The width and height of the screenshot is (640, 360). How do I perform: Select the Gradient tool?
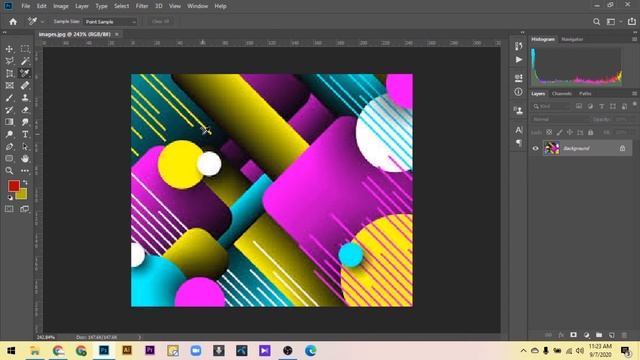pos(9,122)
